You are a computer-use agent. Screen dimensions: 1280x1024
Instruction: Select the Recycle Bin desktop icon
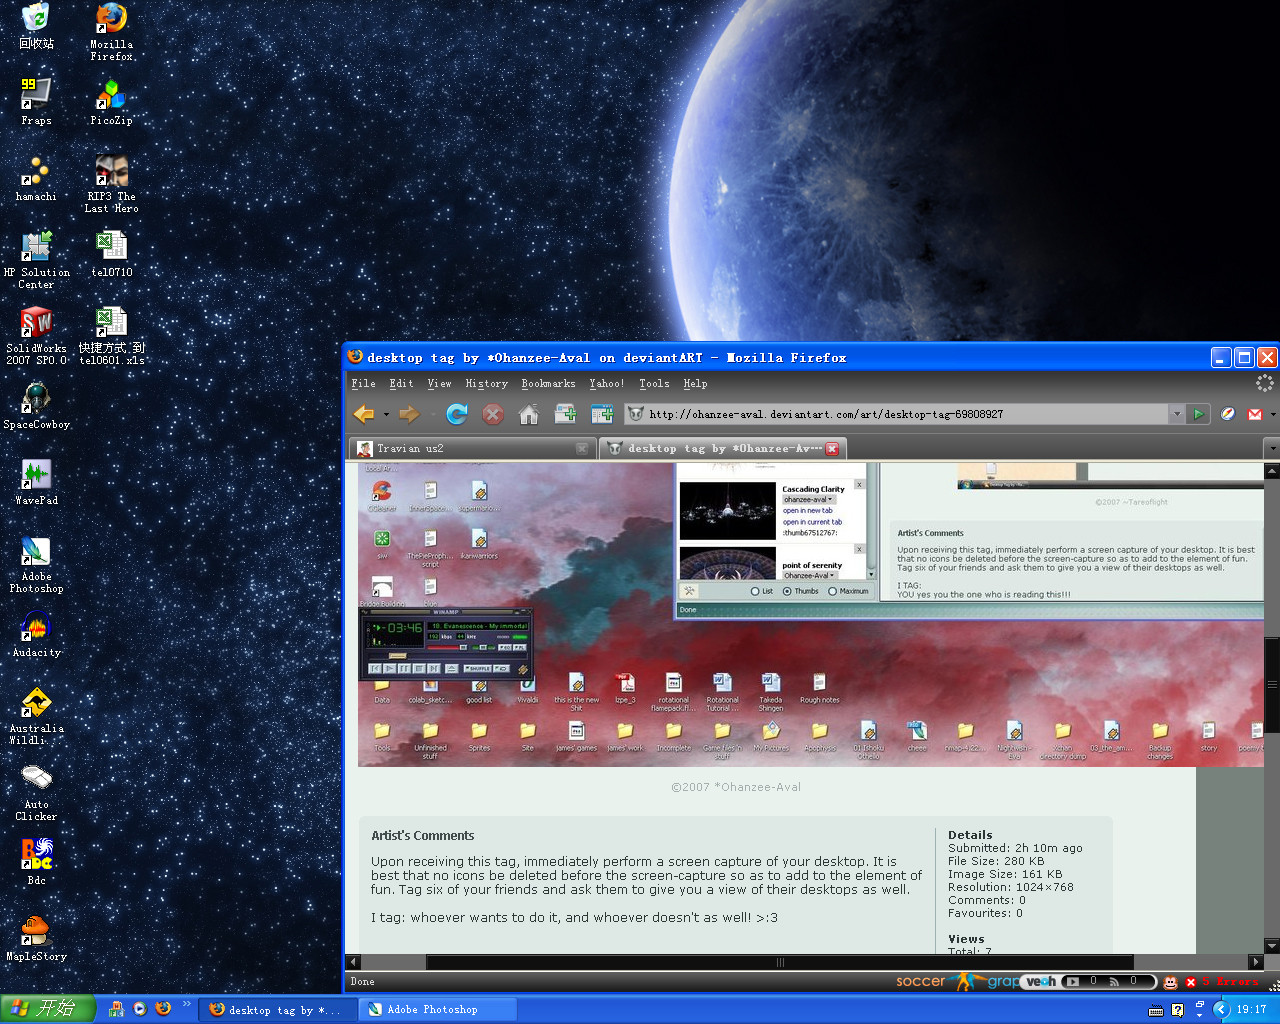point(36,26)
